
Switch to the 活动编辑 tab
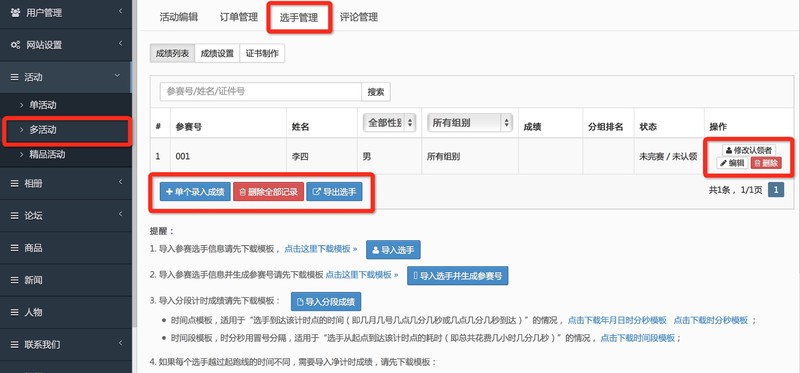pos(179,17)
